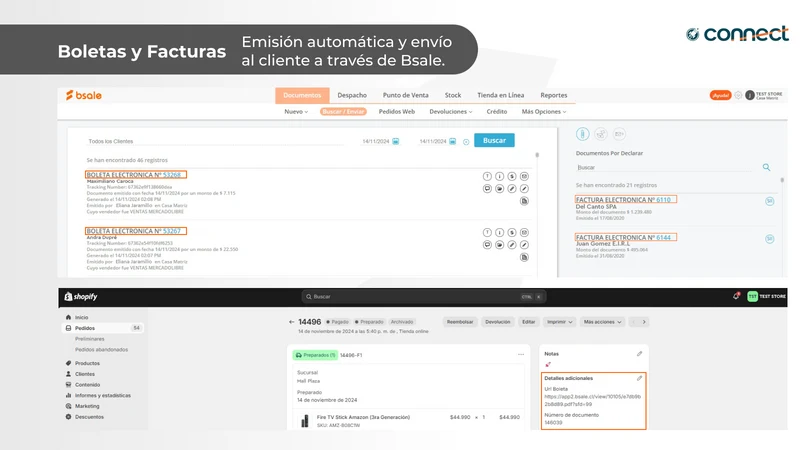Open the three-dot menu on the Preparados card
800x450 pixels.
[x=521, y=355]
